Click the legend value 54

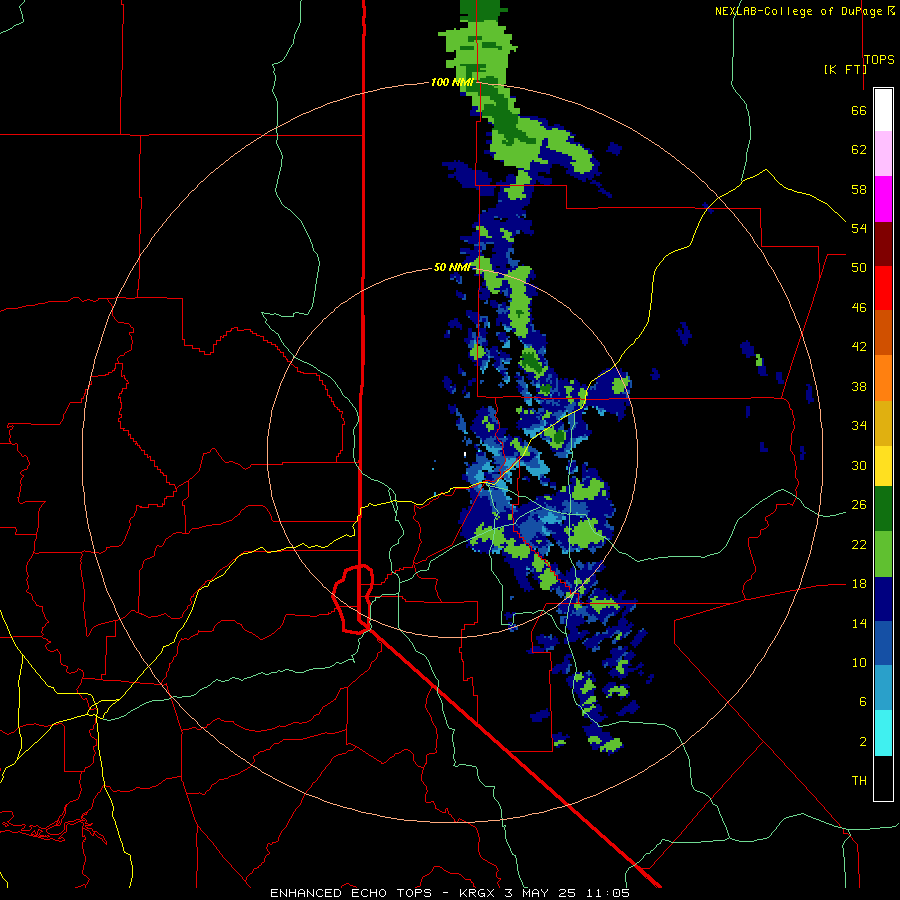pyautogui.click(x=859, y=228)
